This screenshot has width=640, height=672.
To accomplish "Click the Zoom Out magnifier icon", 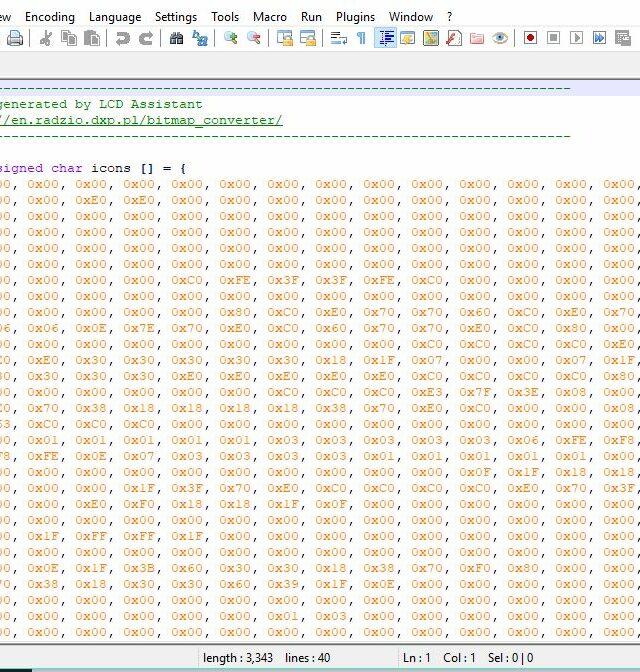I will point(254,38).
